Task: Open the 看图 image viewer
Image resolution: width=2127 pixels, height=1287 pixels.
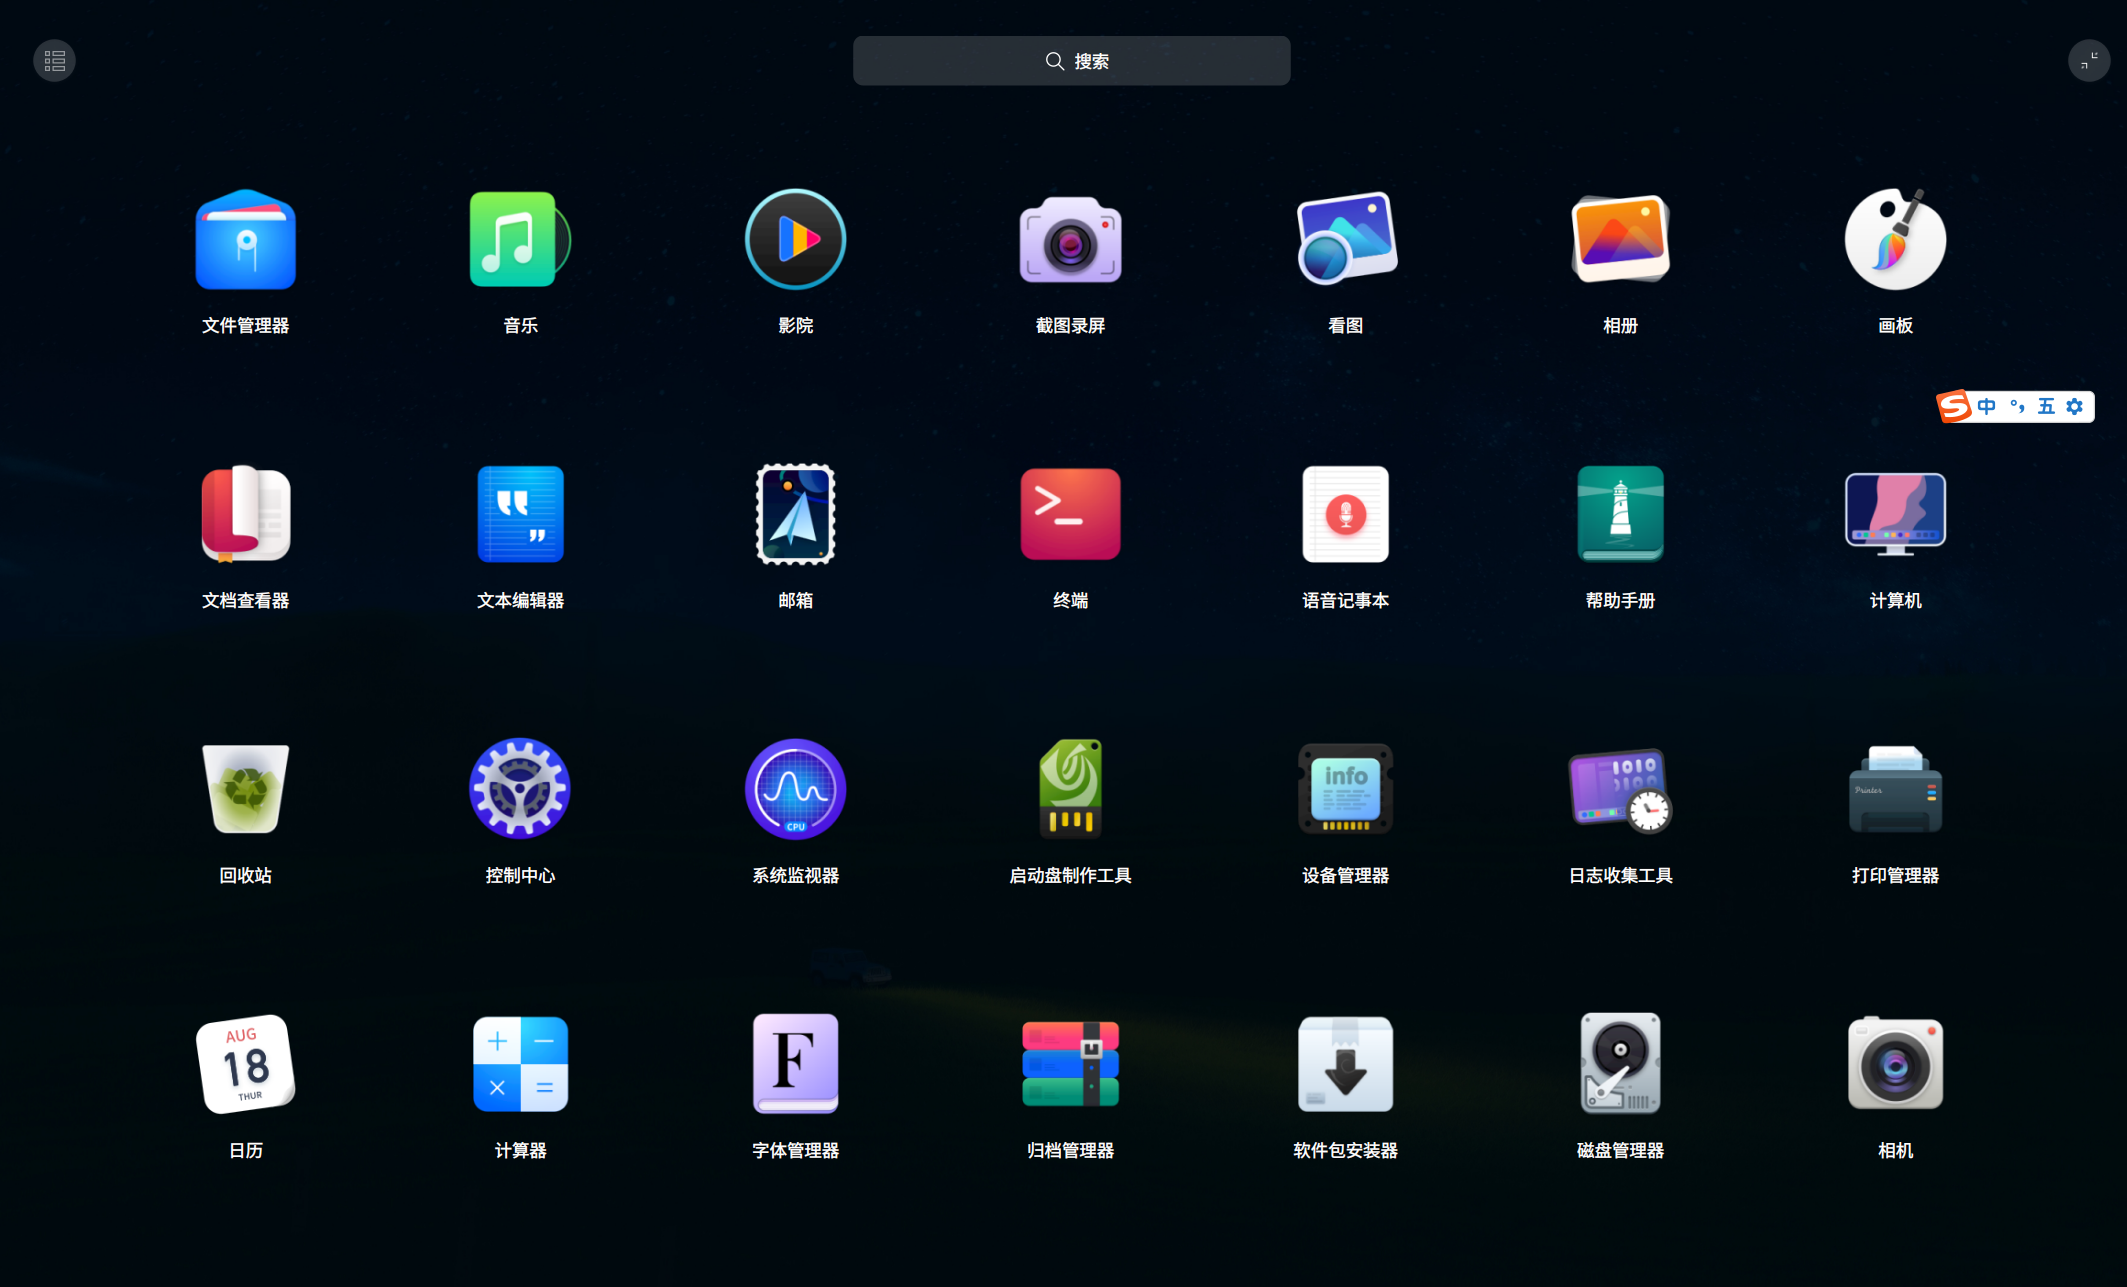Action: (x=1345, y=240)
